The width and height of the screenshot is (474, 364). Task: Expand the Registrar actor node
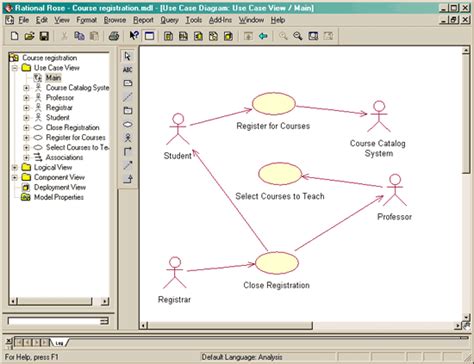coord(26,108)
